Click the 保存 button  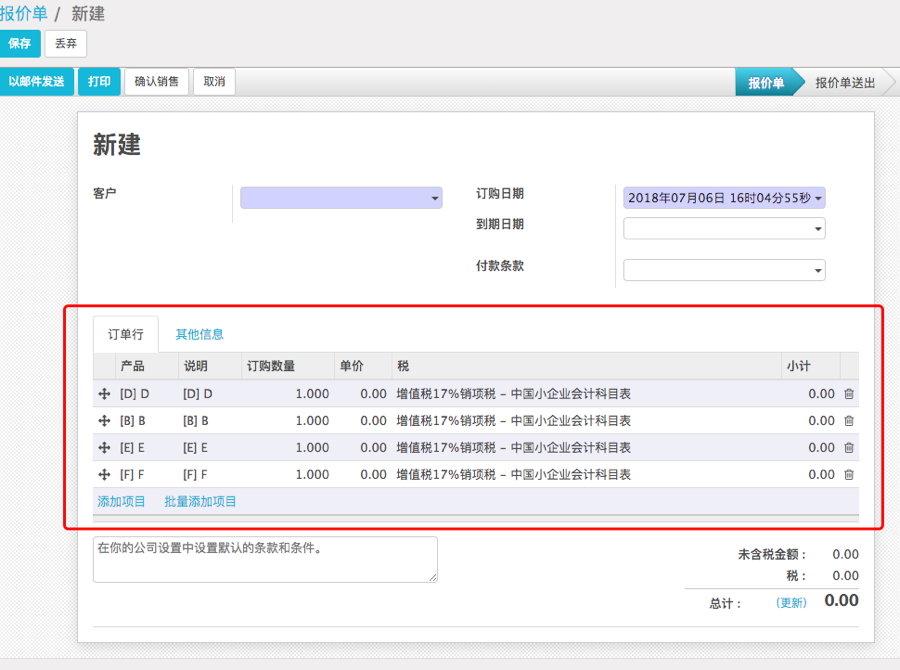coord(20,44)
